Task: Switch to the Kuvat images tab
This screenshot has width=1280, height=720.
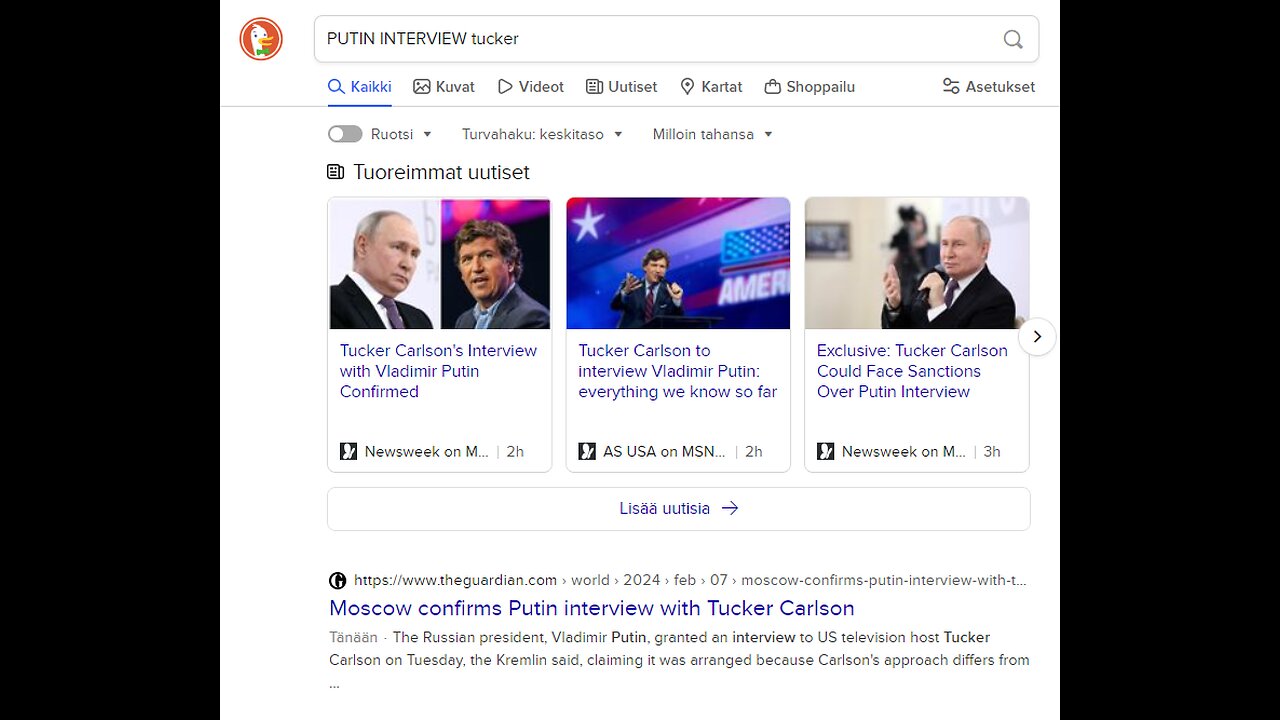Action: 444,87
